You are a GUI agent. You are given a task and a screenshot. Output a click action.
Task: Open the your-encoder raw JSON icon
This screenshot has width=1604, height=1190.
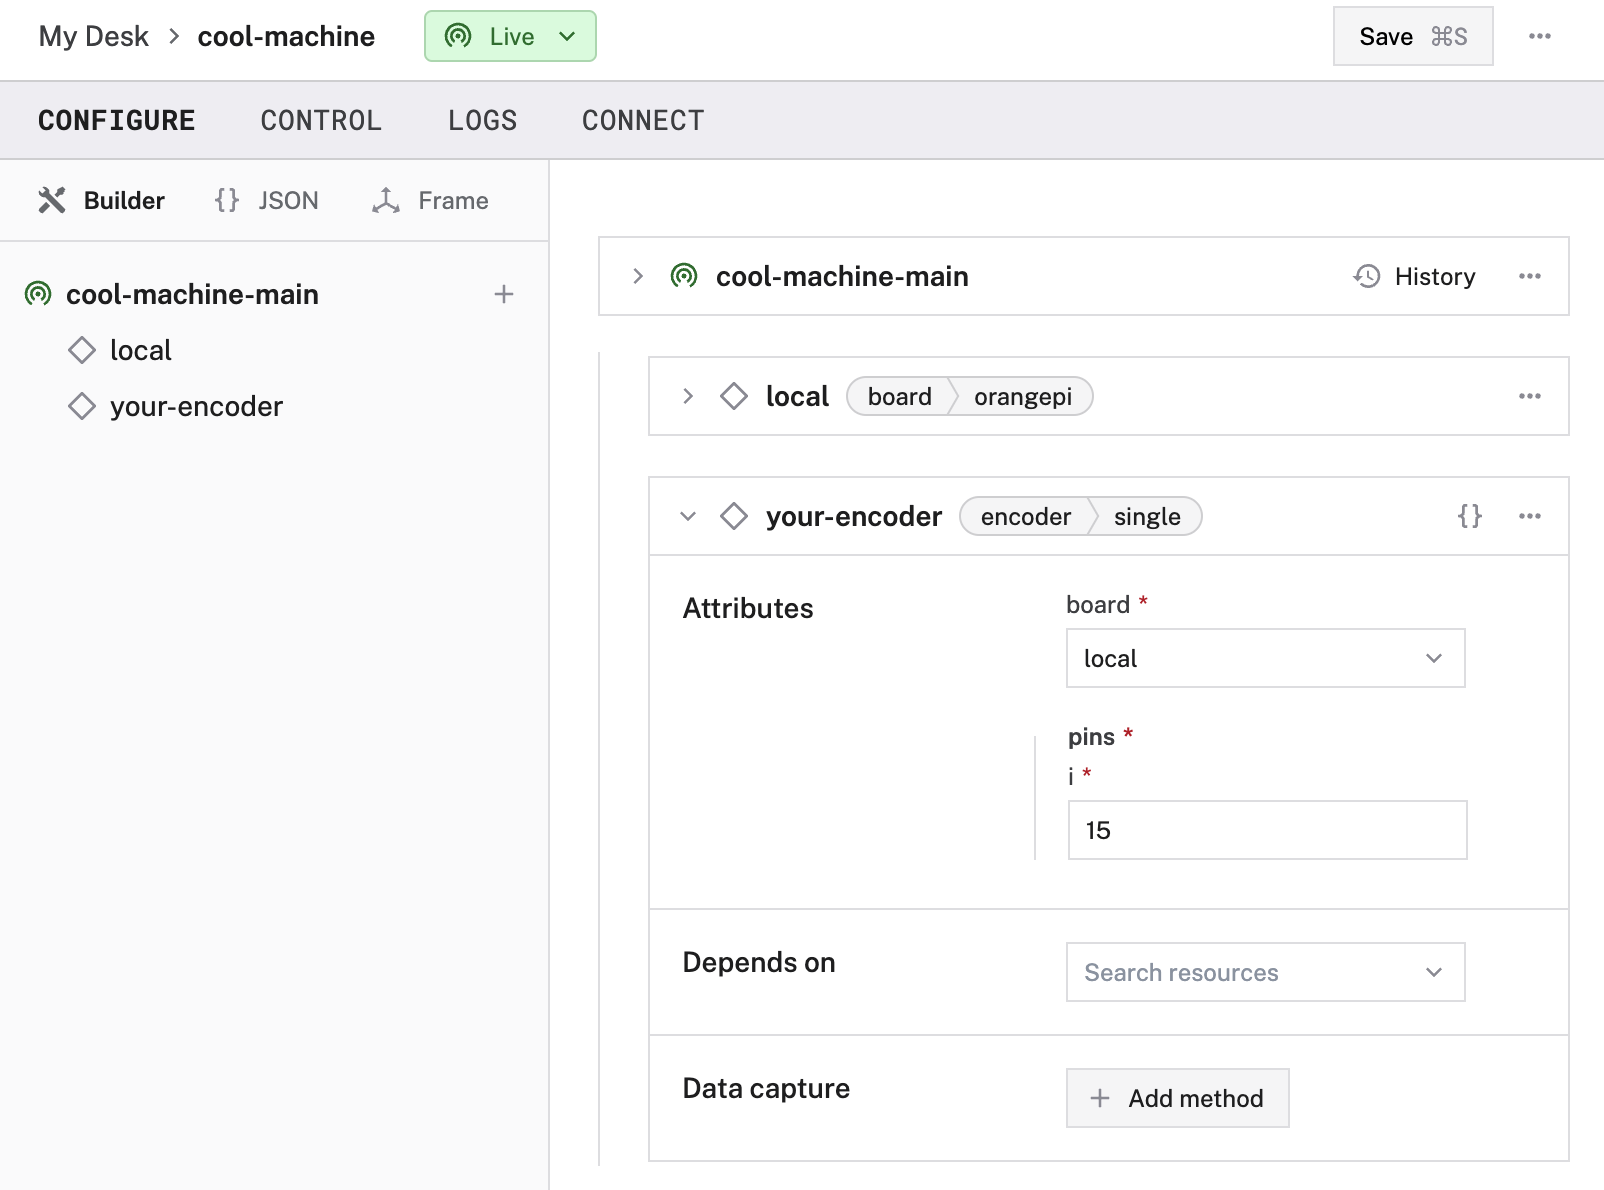[x=1469, y=516]
